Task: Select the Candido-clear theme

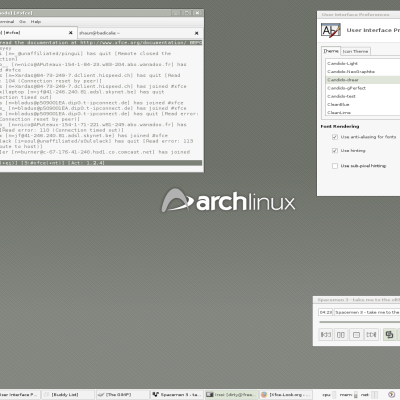Action: point(363,80)
